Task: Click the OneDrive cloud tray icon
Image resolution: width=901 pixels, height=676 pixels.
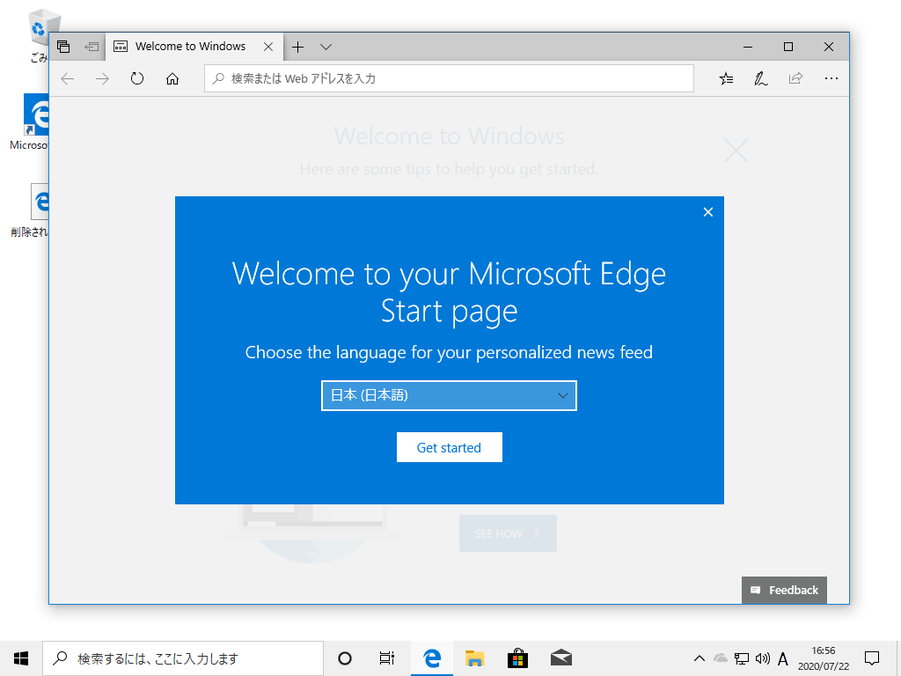Action: pos(721,659)
